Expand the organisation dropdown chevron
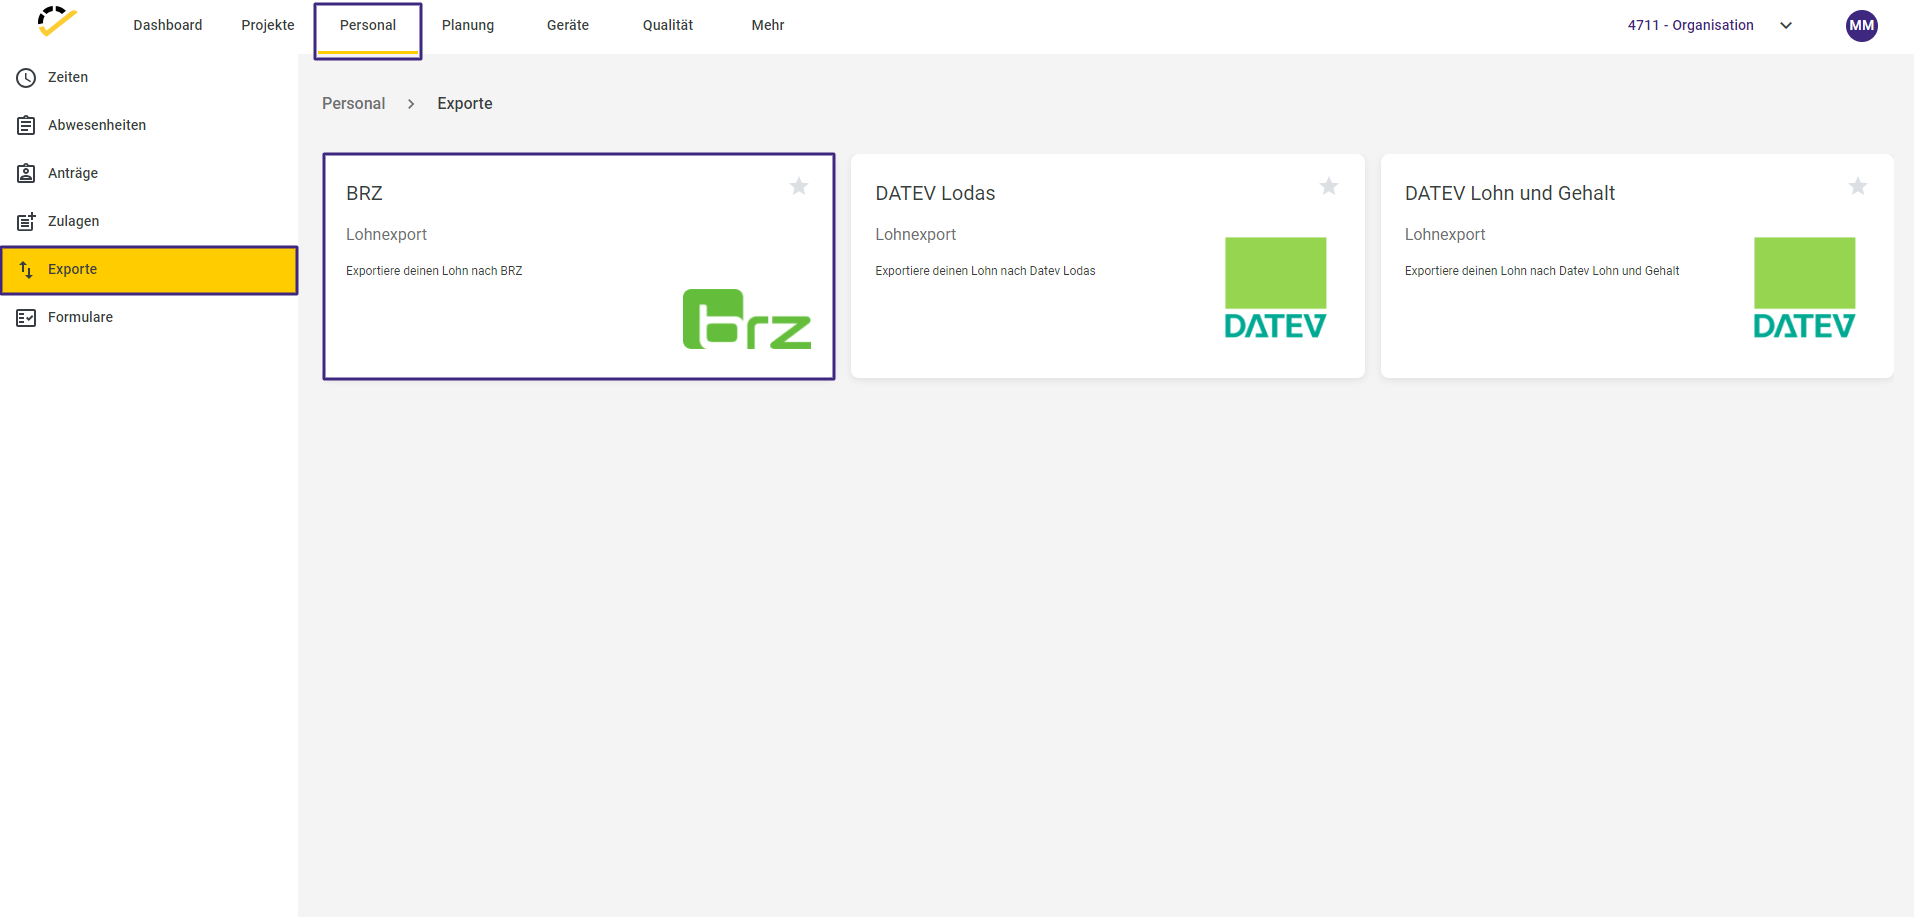This screenshot has width=1914, height=917. click(1786, 26)
